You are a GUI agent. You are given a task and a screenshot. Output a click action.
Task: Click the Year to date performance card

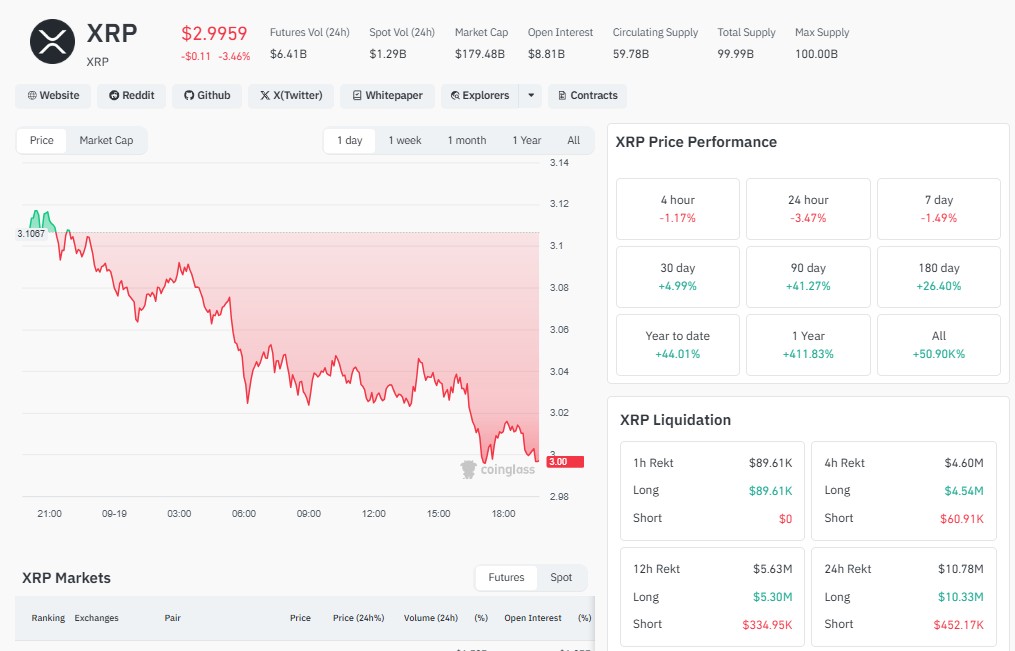coord(678,345)
